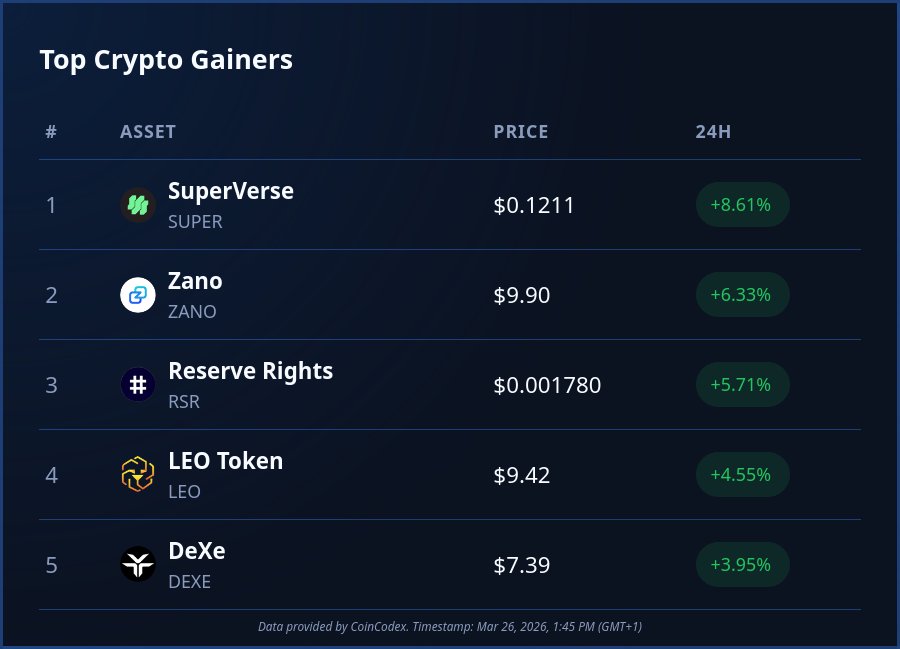Click the SuperVerse coin logo icon
The height and width of the screenshot is (649, 900).
138,205
